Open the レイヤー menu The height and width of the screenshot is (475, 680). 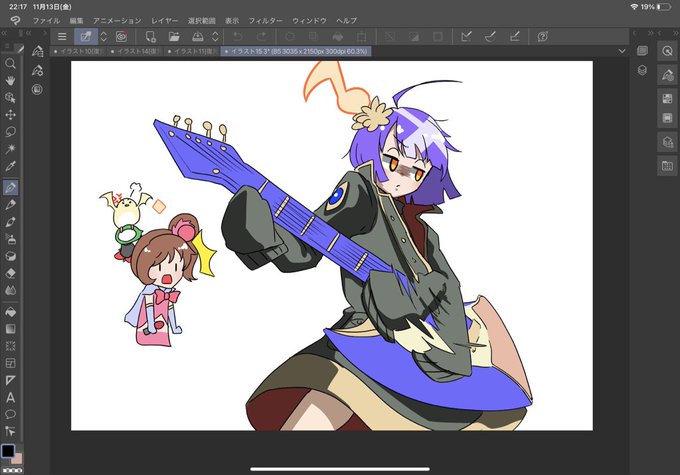[164, 20]
